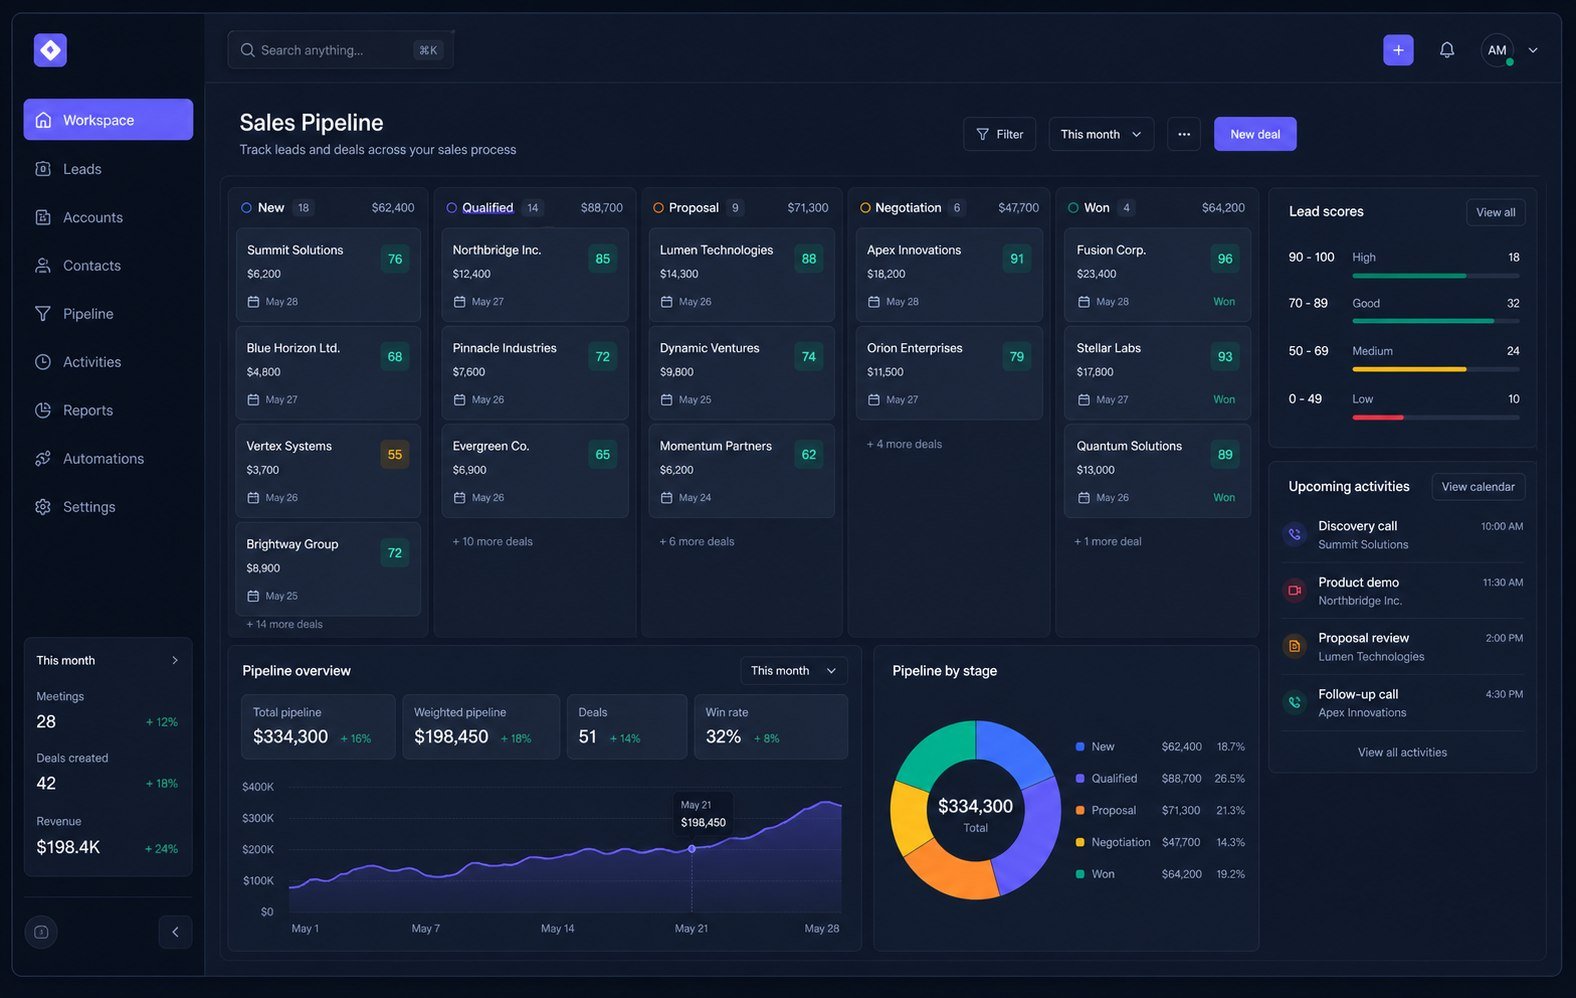This screenshot has width=1576, height=998.
Task: Click the Filter button
Action: pyautogui.click(x=999, y=134)
